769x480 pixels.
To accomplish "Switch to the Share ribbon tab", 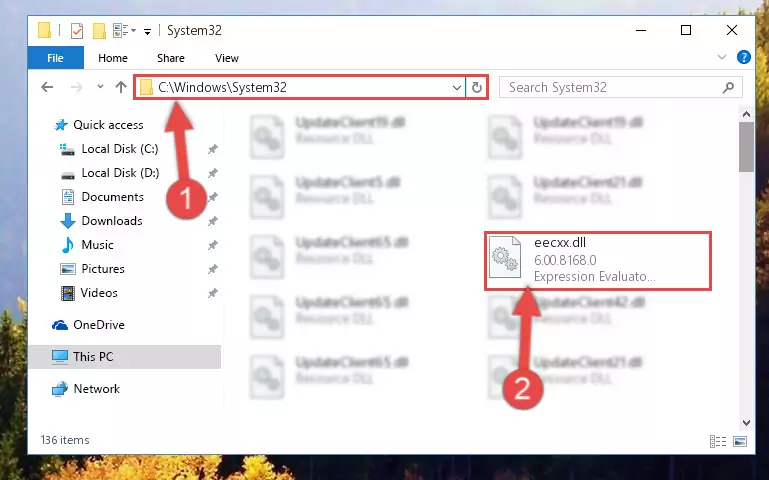I will pyautogui.click(x=171, y=58).
